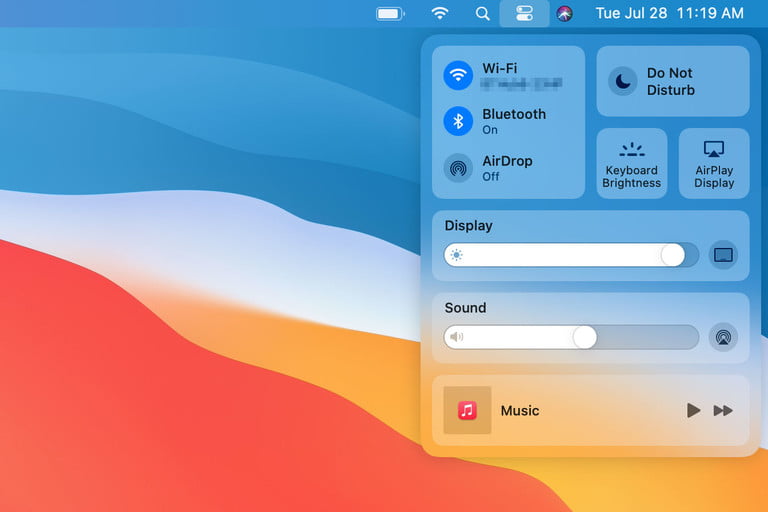Open the battery status menu bar icon
The height and width of the screenshot is (512, 768).
pyautogui.click(x=390, y=14)
